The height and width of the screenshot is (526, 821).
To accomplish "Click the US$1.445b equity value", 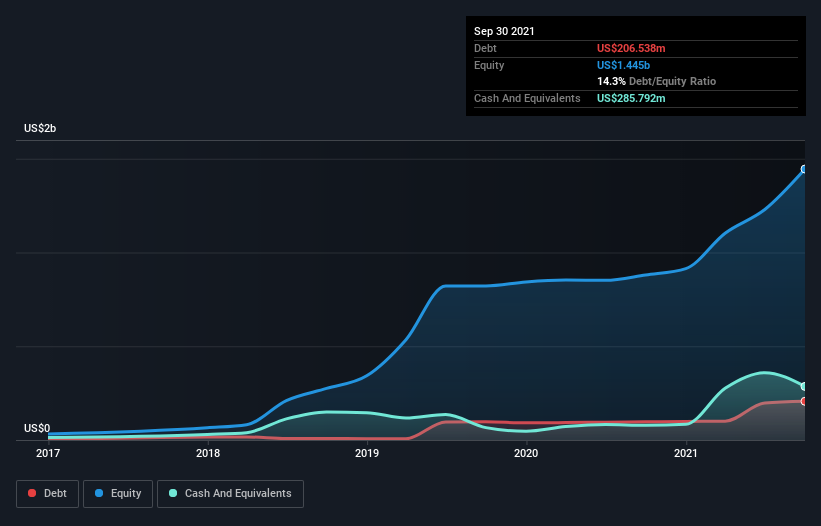I will click(624, 65).
